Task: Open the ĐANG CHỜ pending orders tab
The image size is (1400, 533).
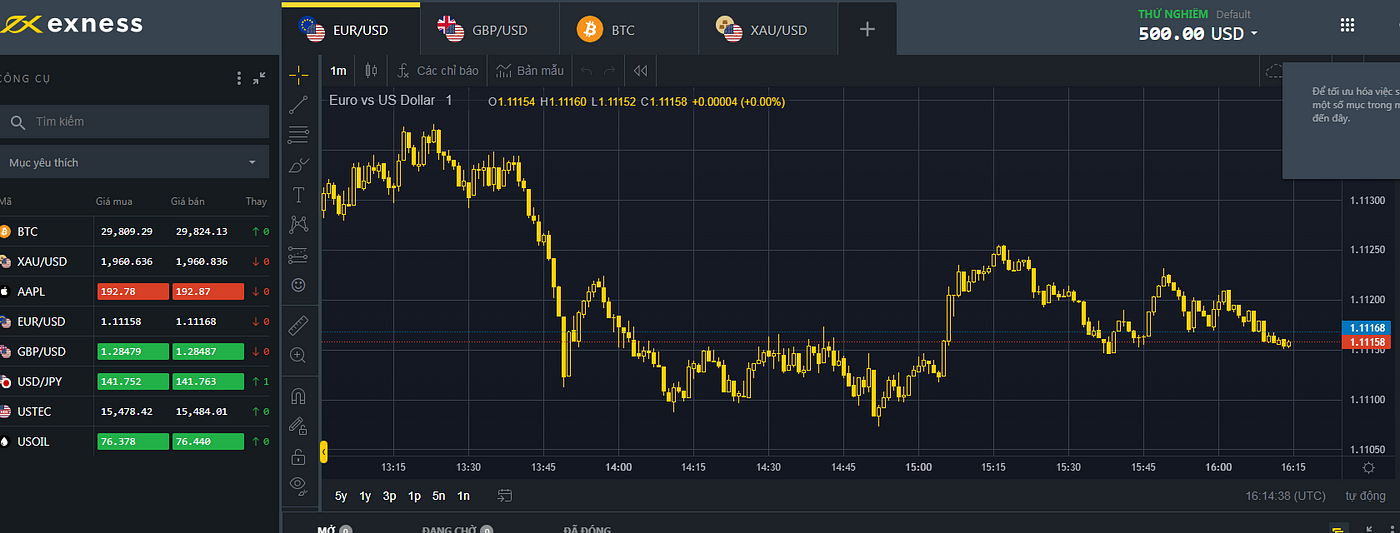Action: point(456,529)
